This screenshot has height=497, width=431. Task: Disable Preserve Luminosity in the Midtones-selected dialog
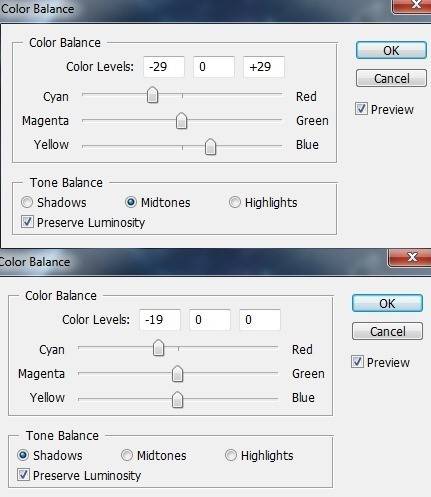pyautogui.click(x=27, y=222)
